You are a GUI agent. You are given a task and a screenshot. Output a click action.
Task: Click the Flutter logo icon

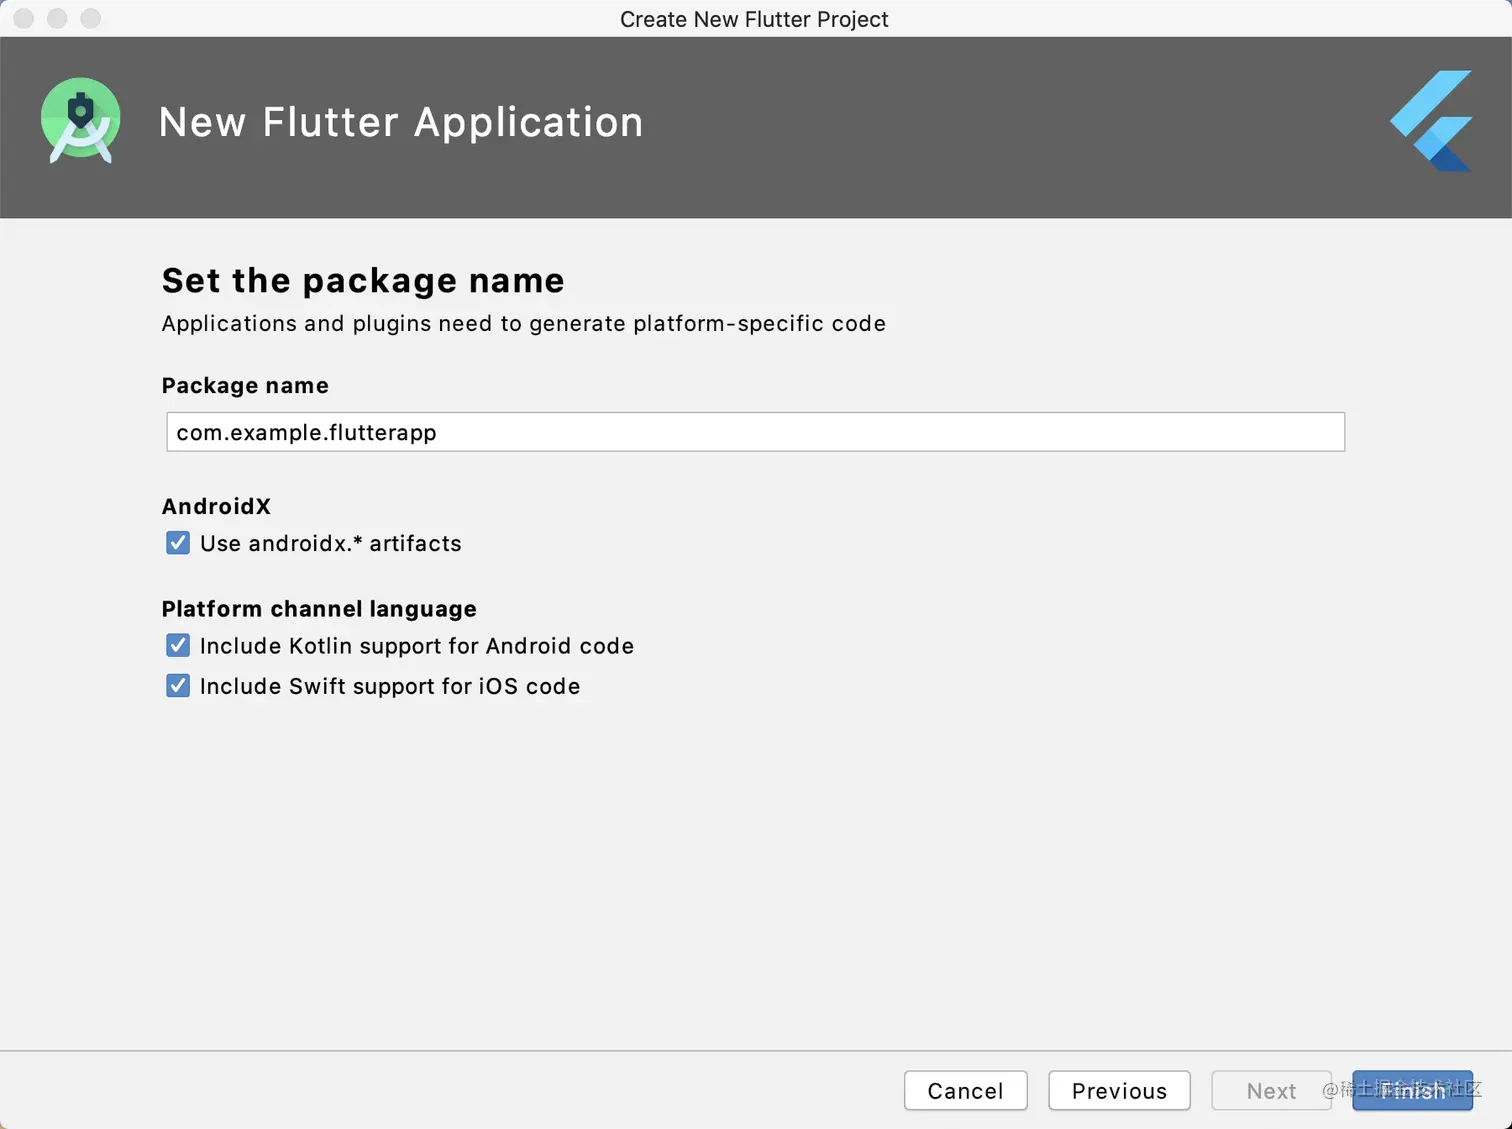click(x=1431, y=121)
